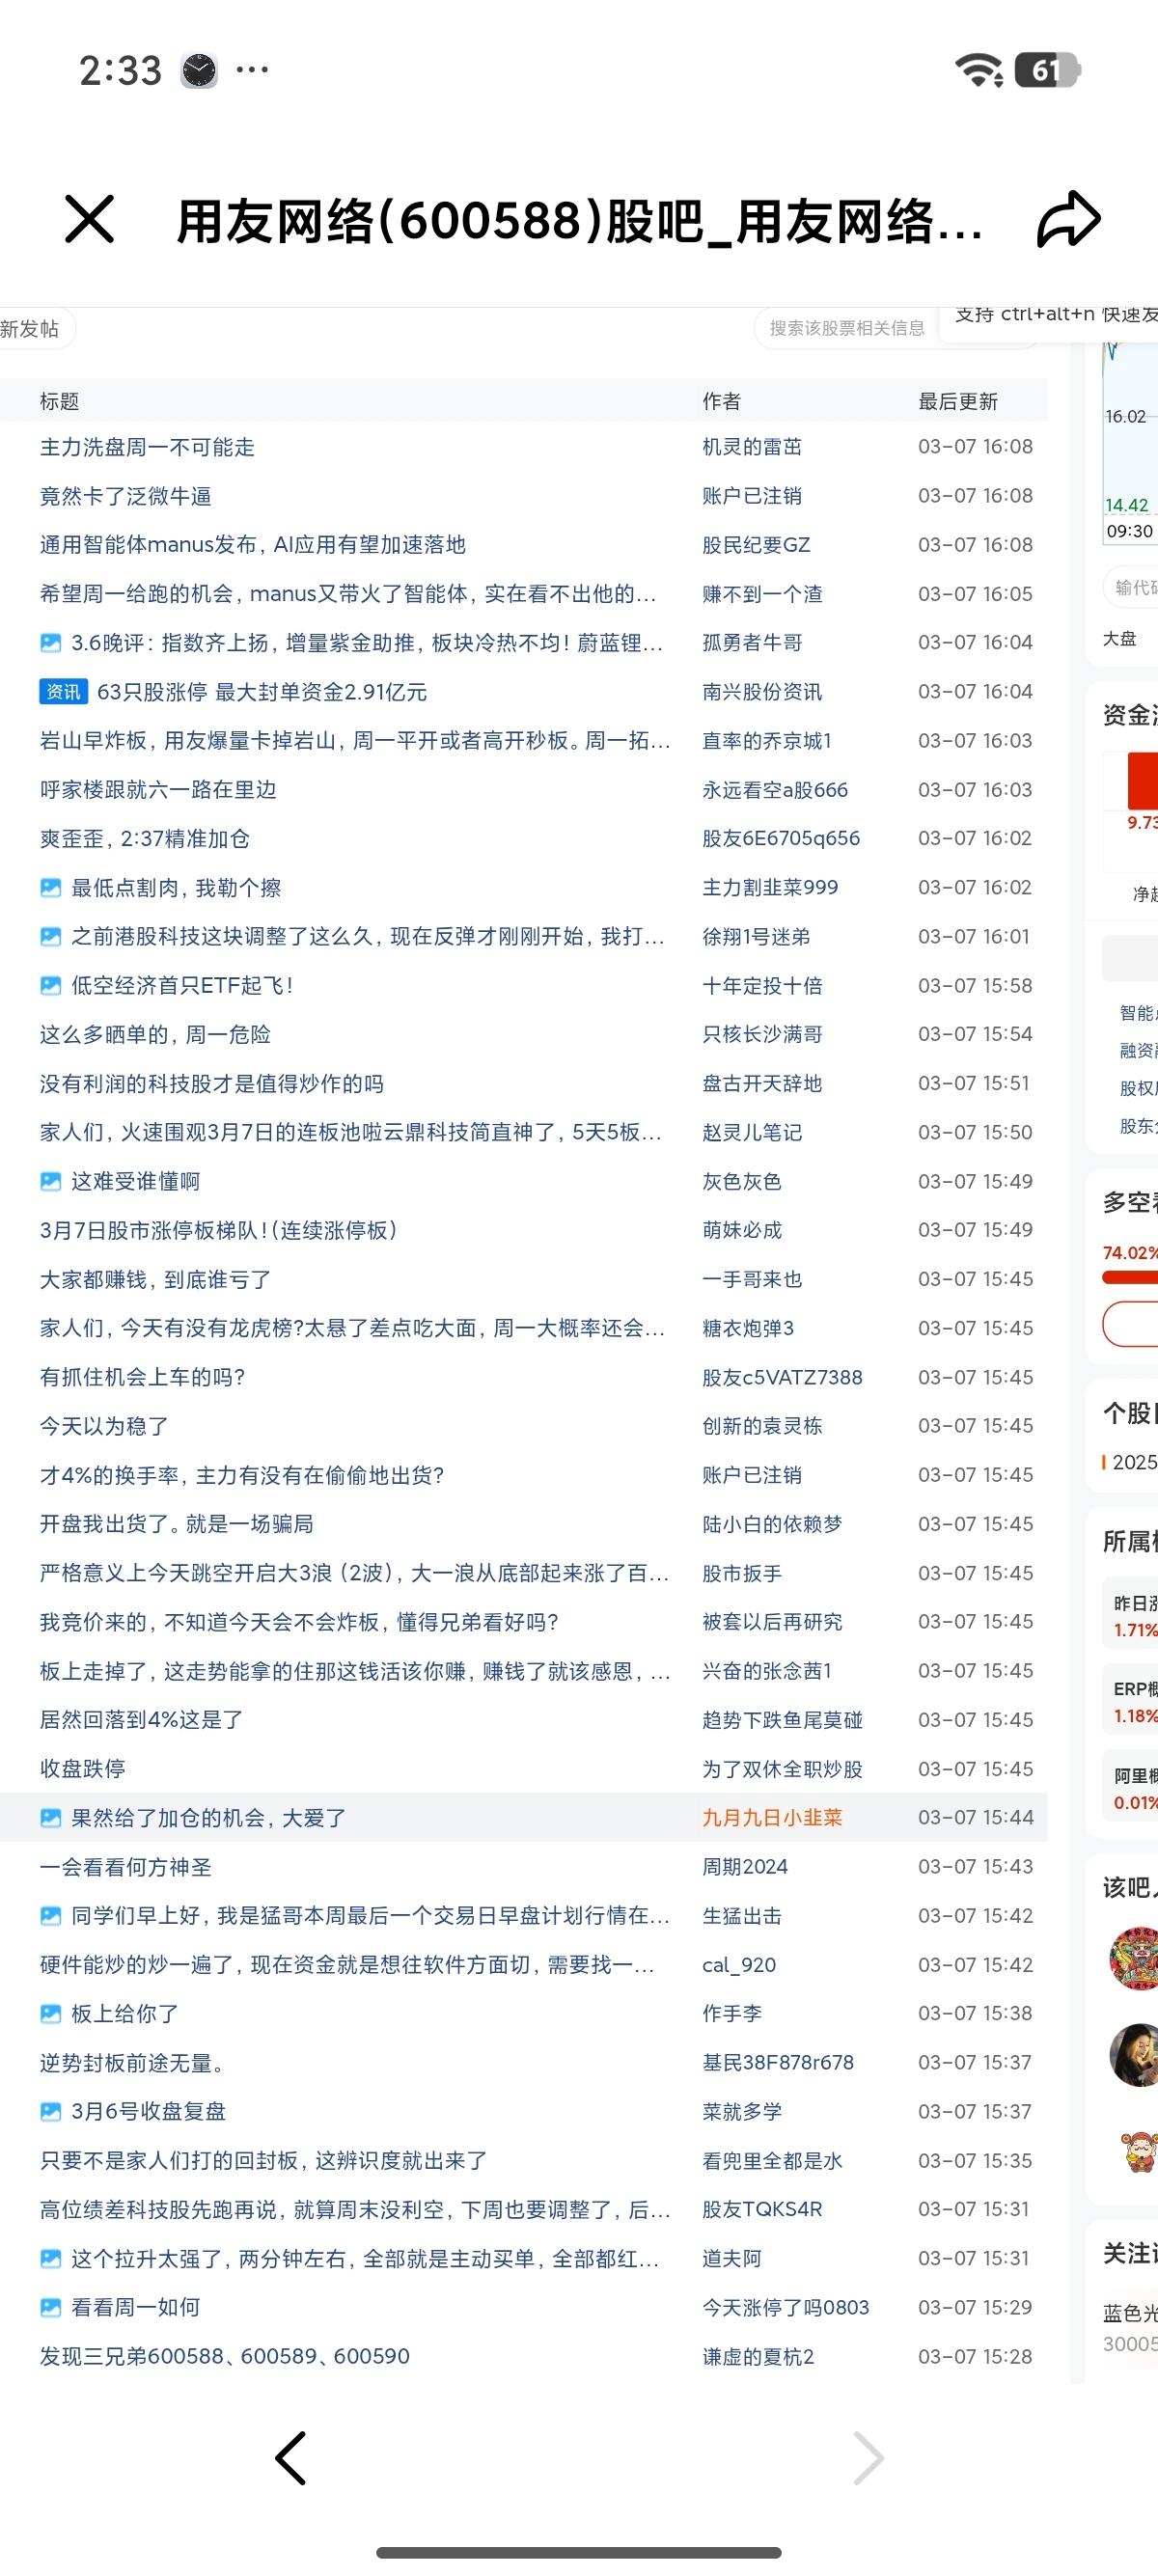Open author profile 股民纪要GZ
The width and height of the screenshot is (1158, 2576).
pyautogui.click(x=756, y=545)
